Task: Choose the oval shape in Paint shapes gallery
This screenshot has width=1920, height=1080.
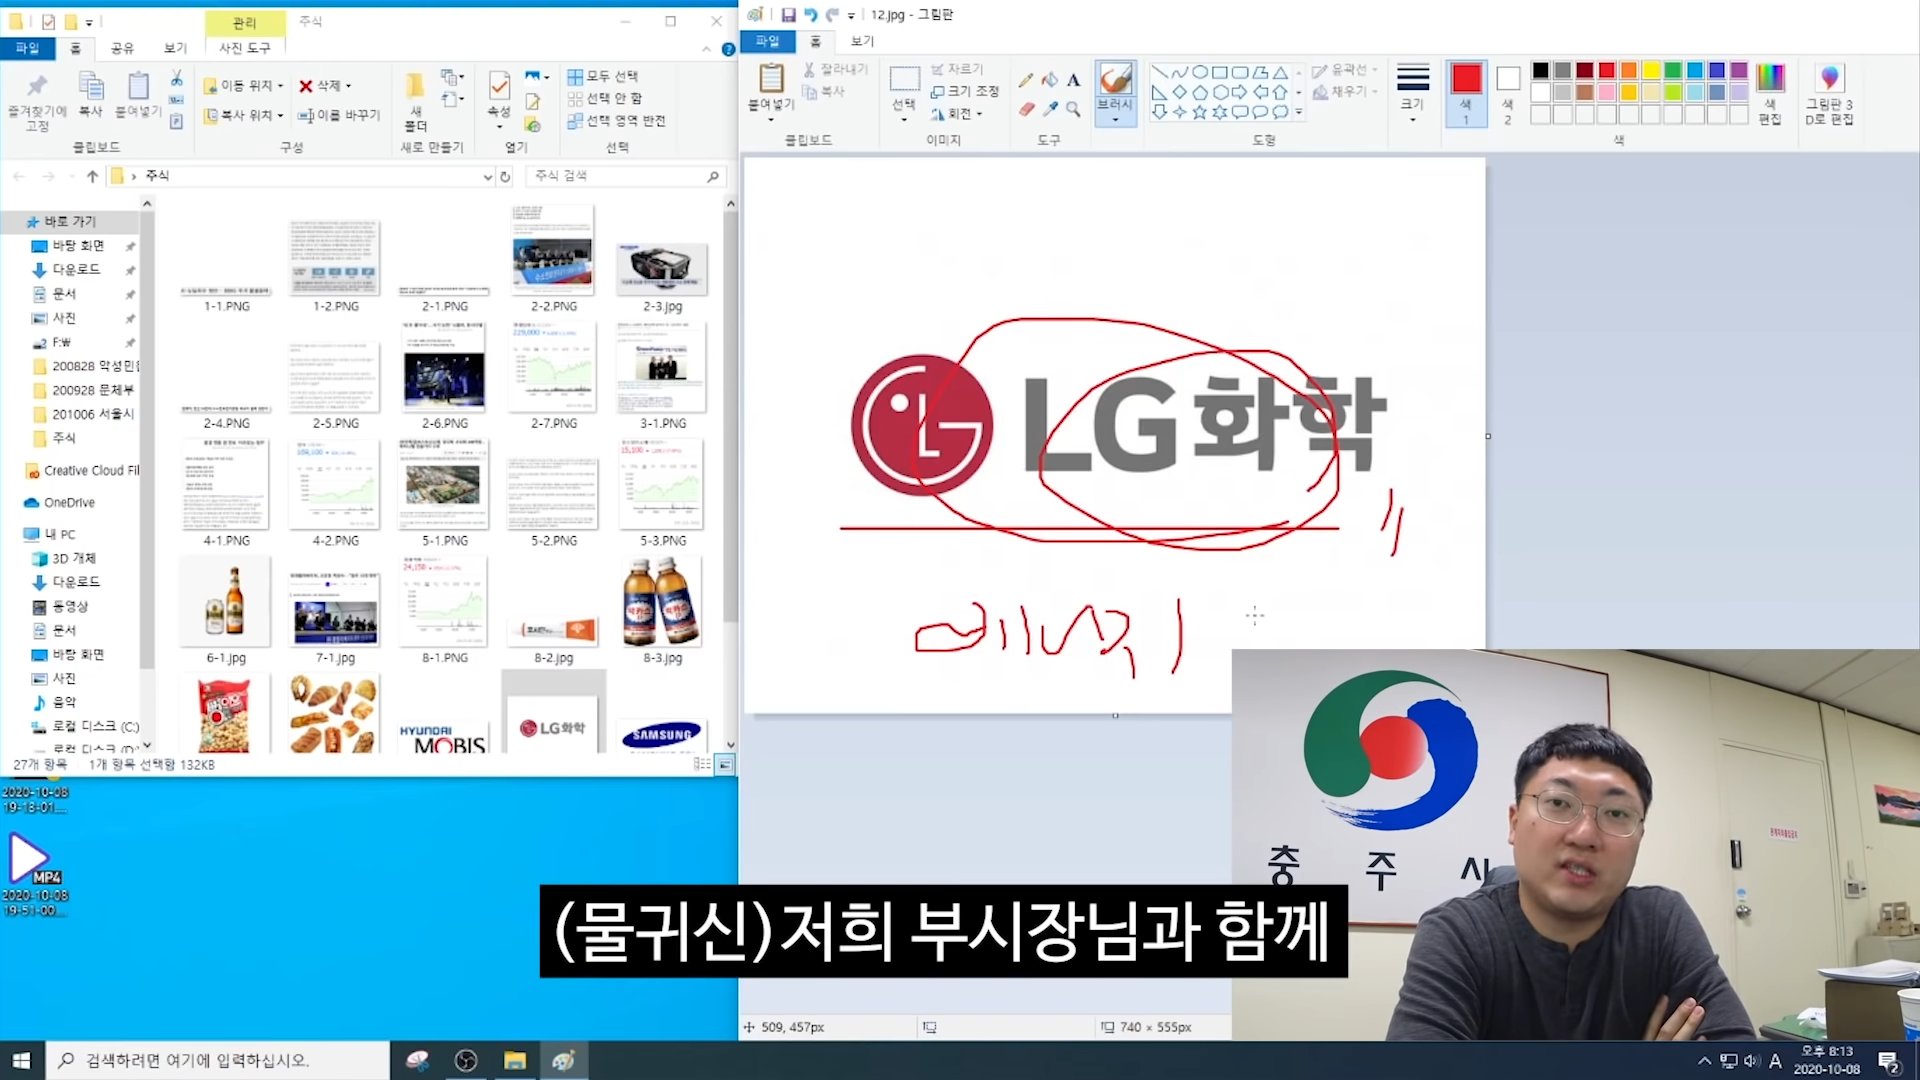Action: (1200, 72)
